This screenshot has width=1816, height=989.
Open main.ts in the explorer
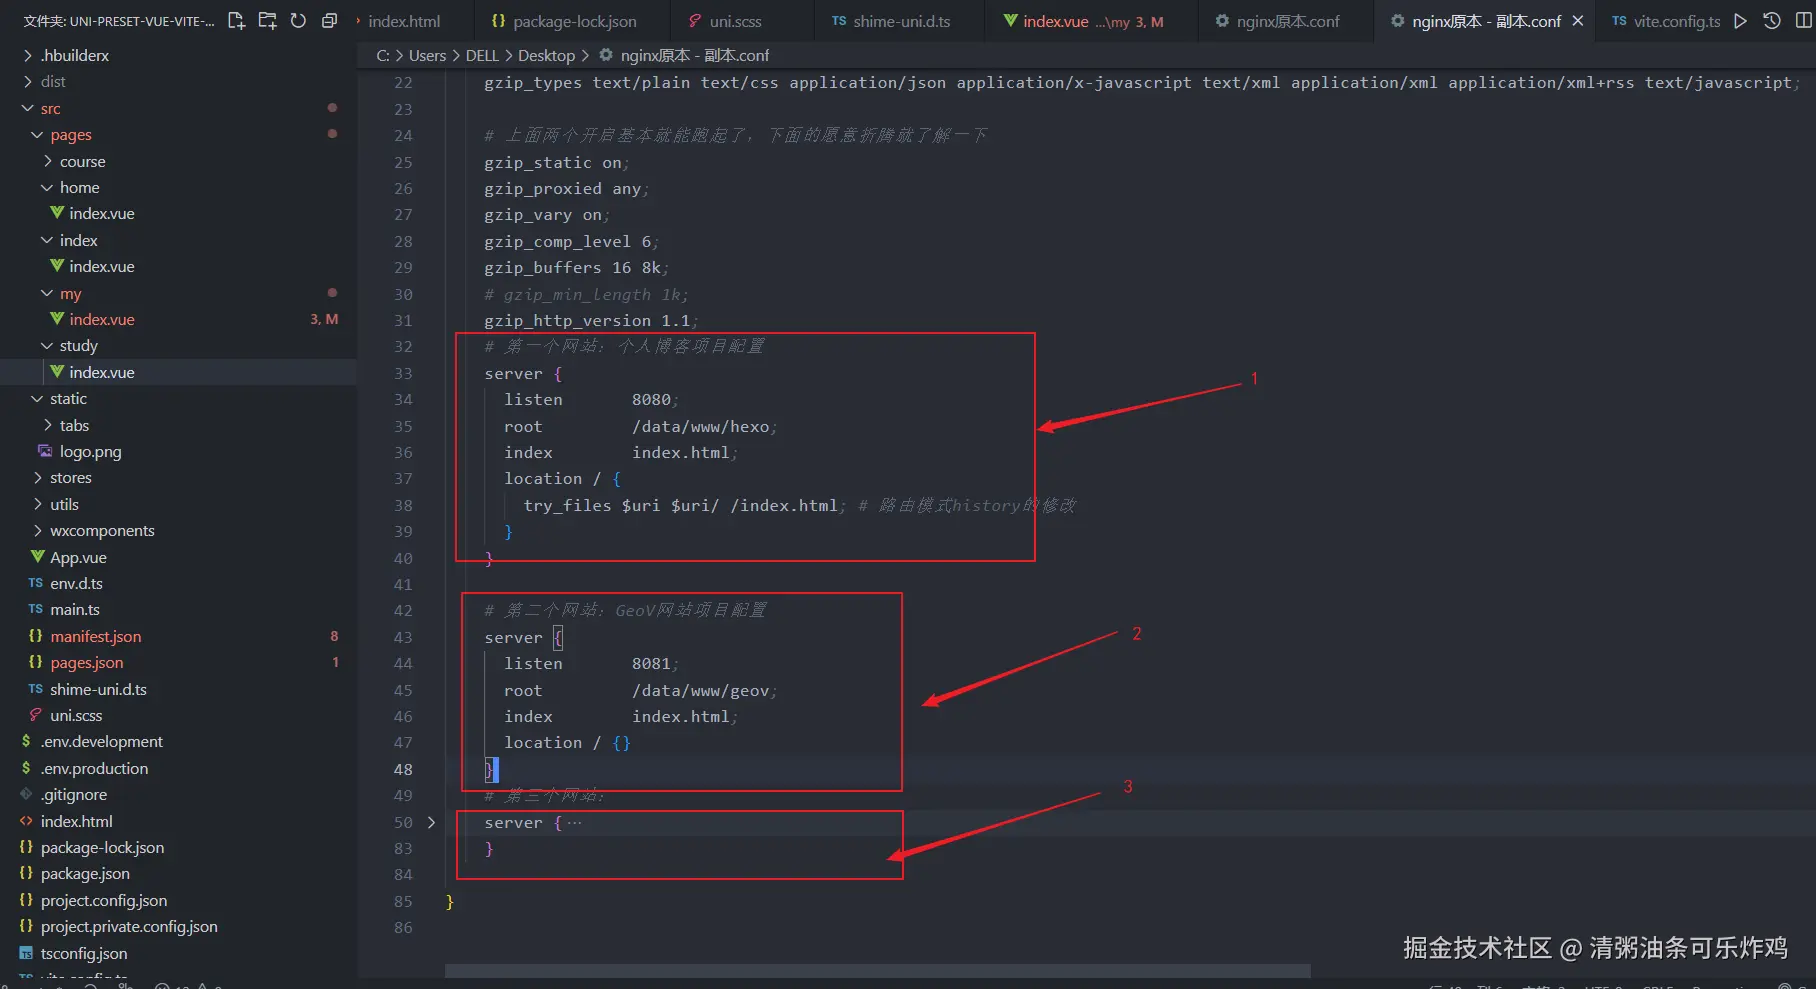point(75,609)
